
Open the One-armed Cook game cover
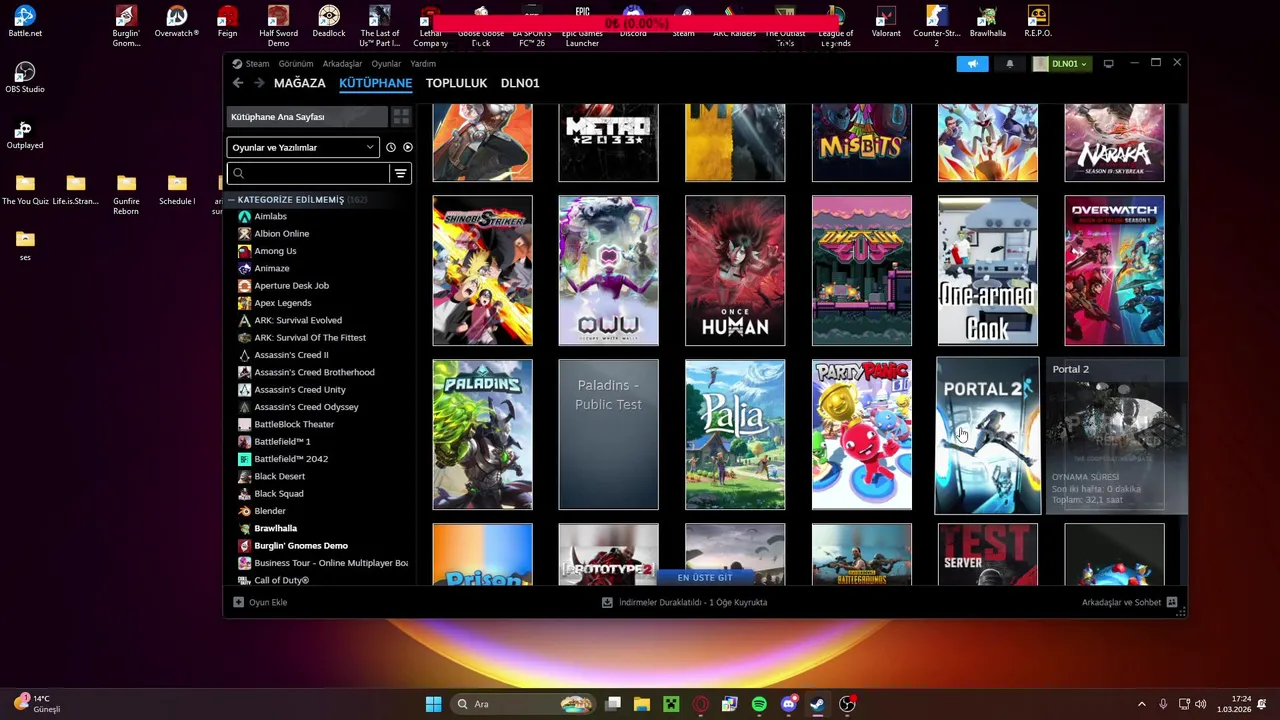[988, 270]
